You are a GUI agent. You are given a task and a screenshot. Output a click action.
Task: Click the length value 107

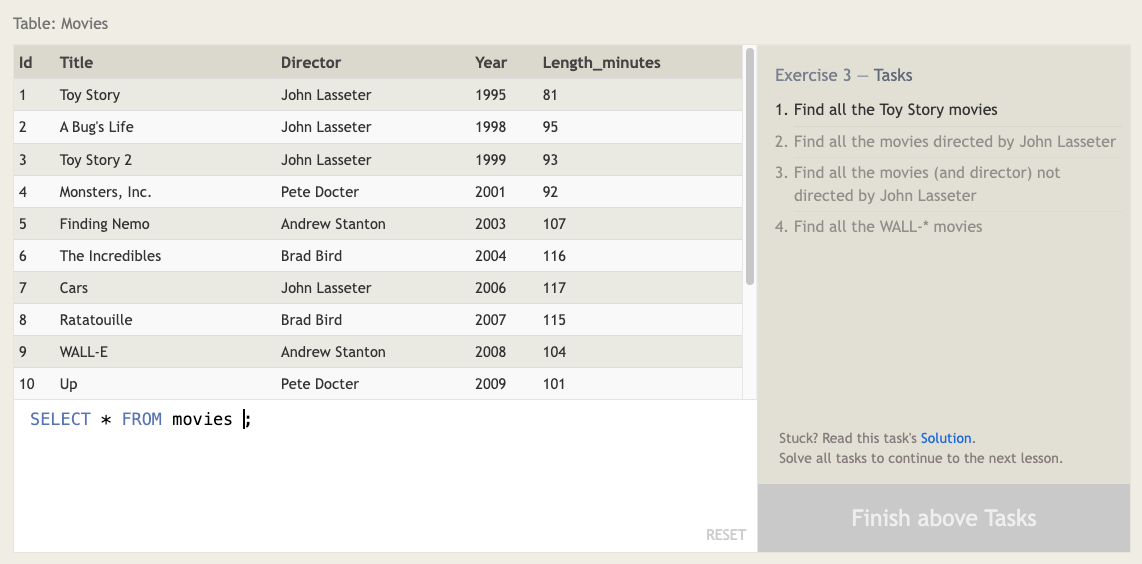pyautogui.click(x=554, y=224)
